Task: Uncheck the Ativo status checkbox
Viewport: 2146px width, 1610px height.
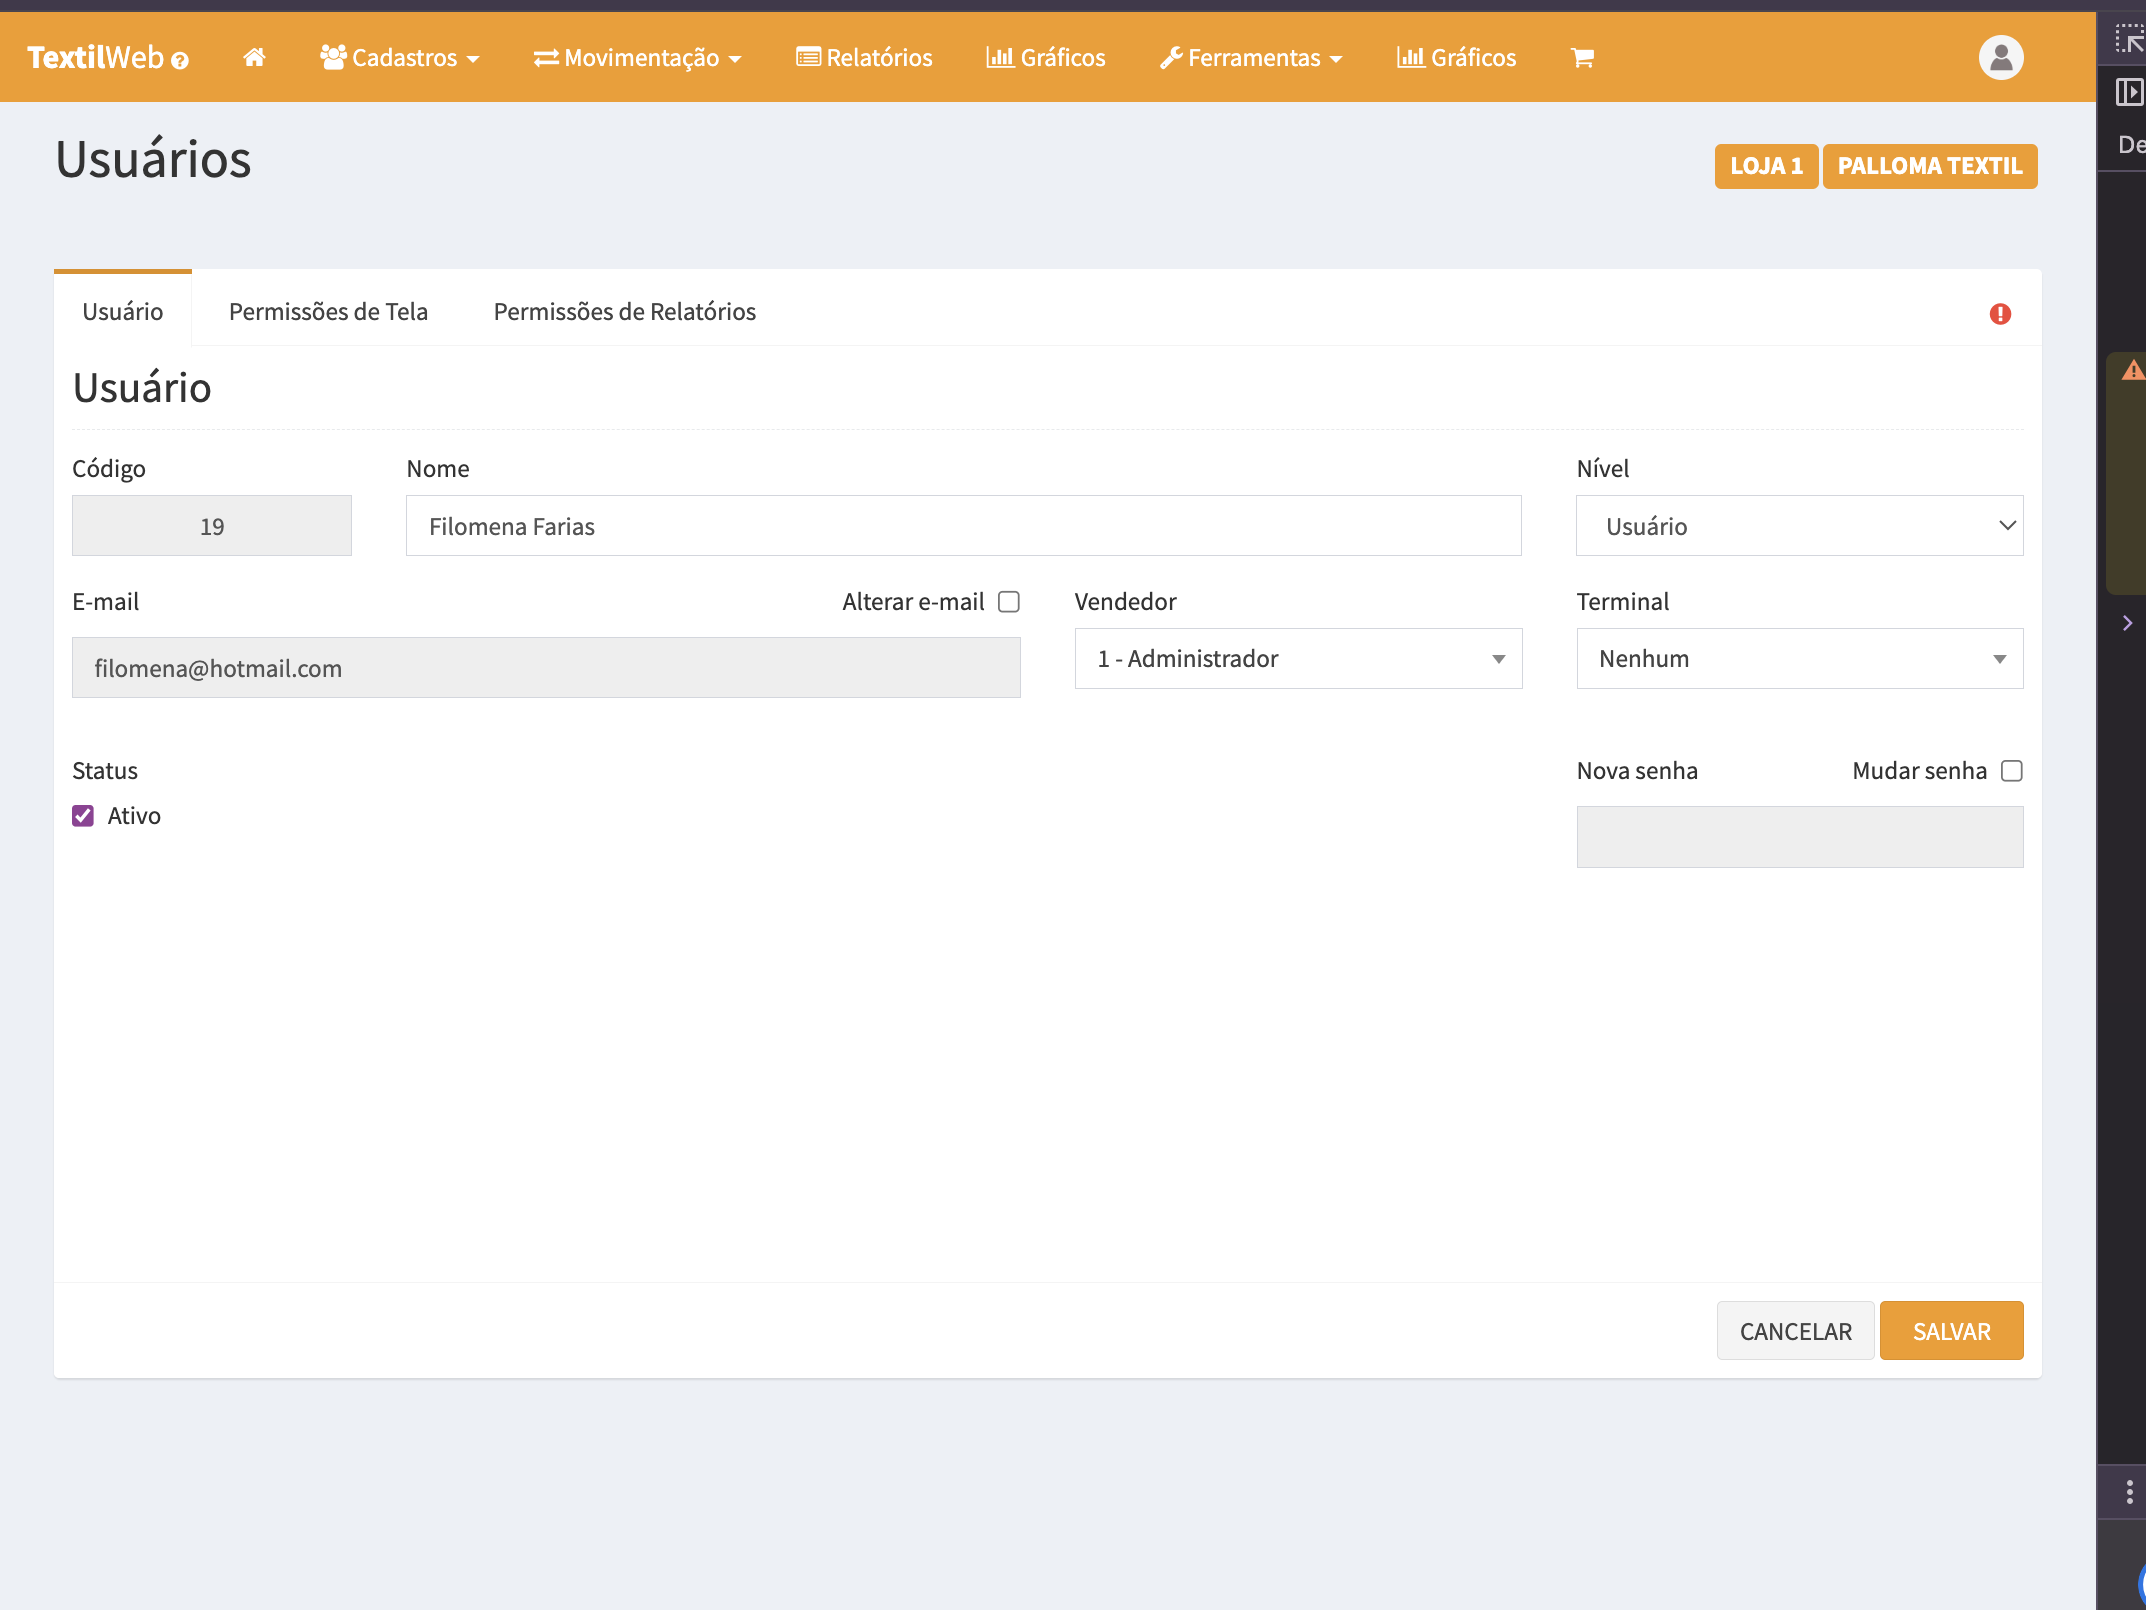Action: 83,816
